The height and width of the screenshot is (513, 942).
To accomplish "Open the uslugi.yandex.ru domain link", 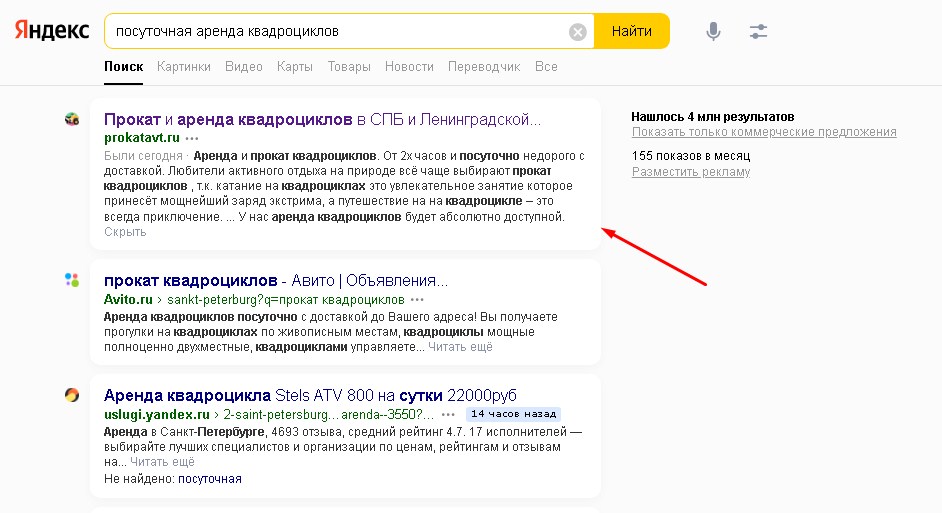I will (x=157, y=414).
